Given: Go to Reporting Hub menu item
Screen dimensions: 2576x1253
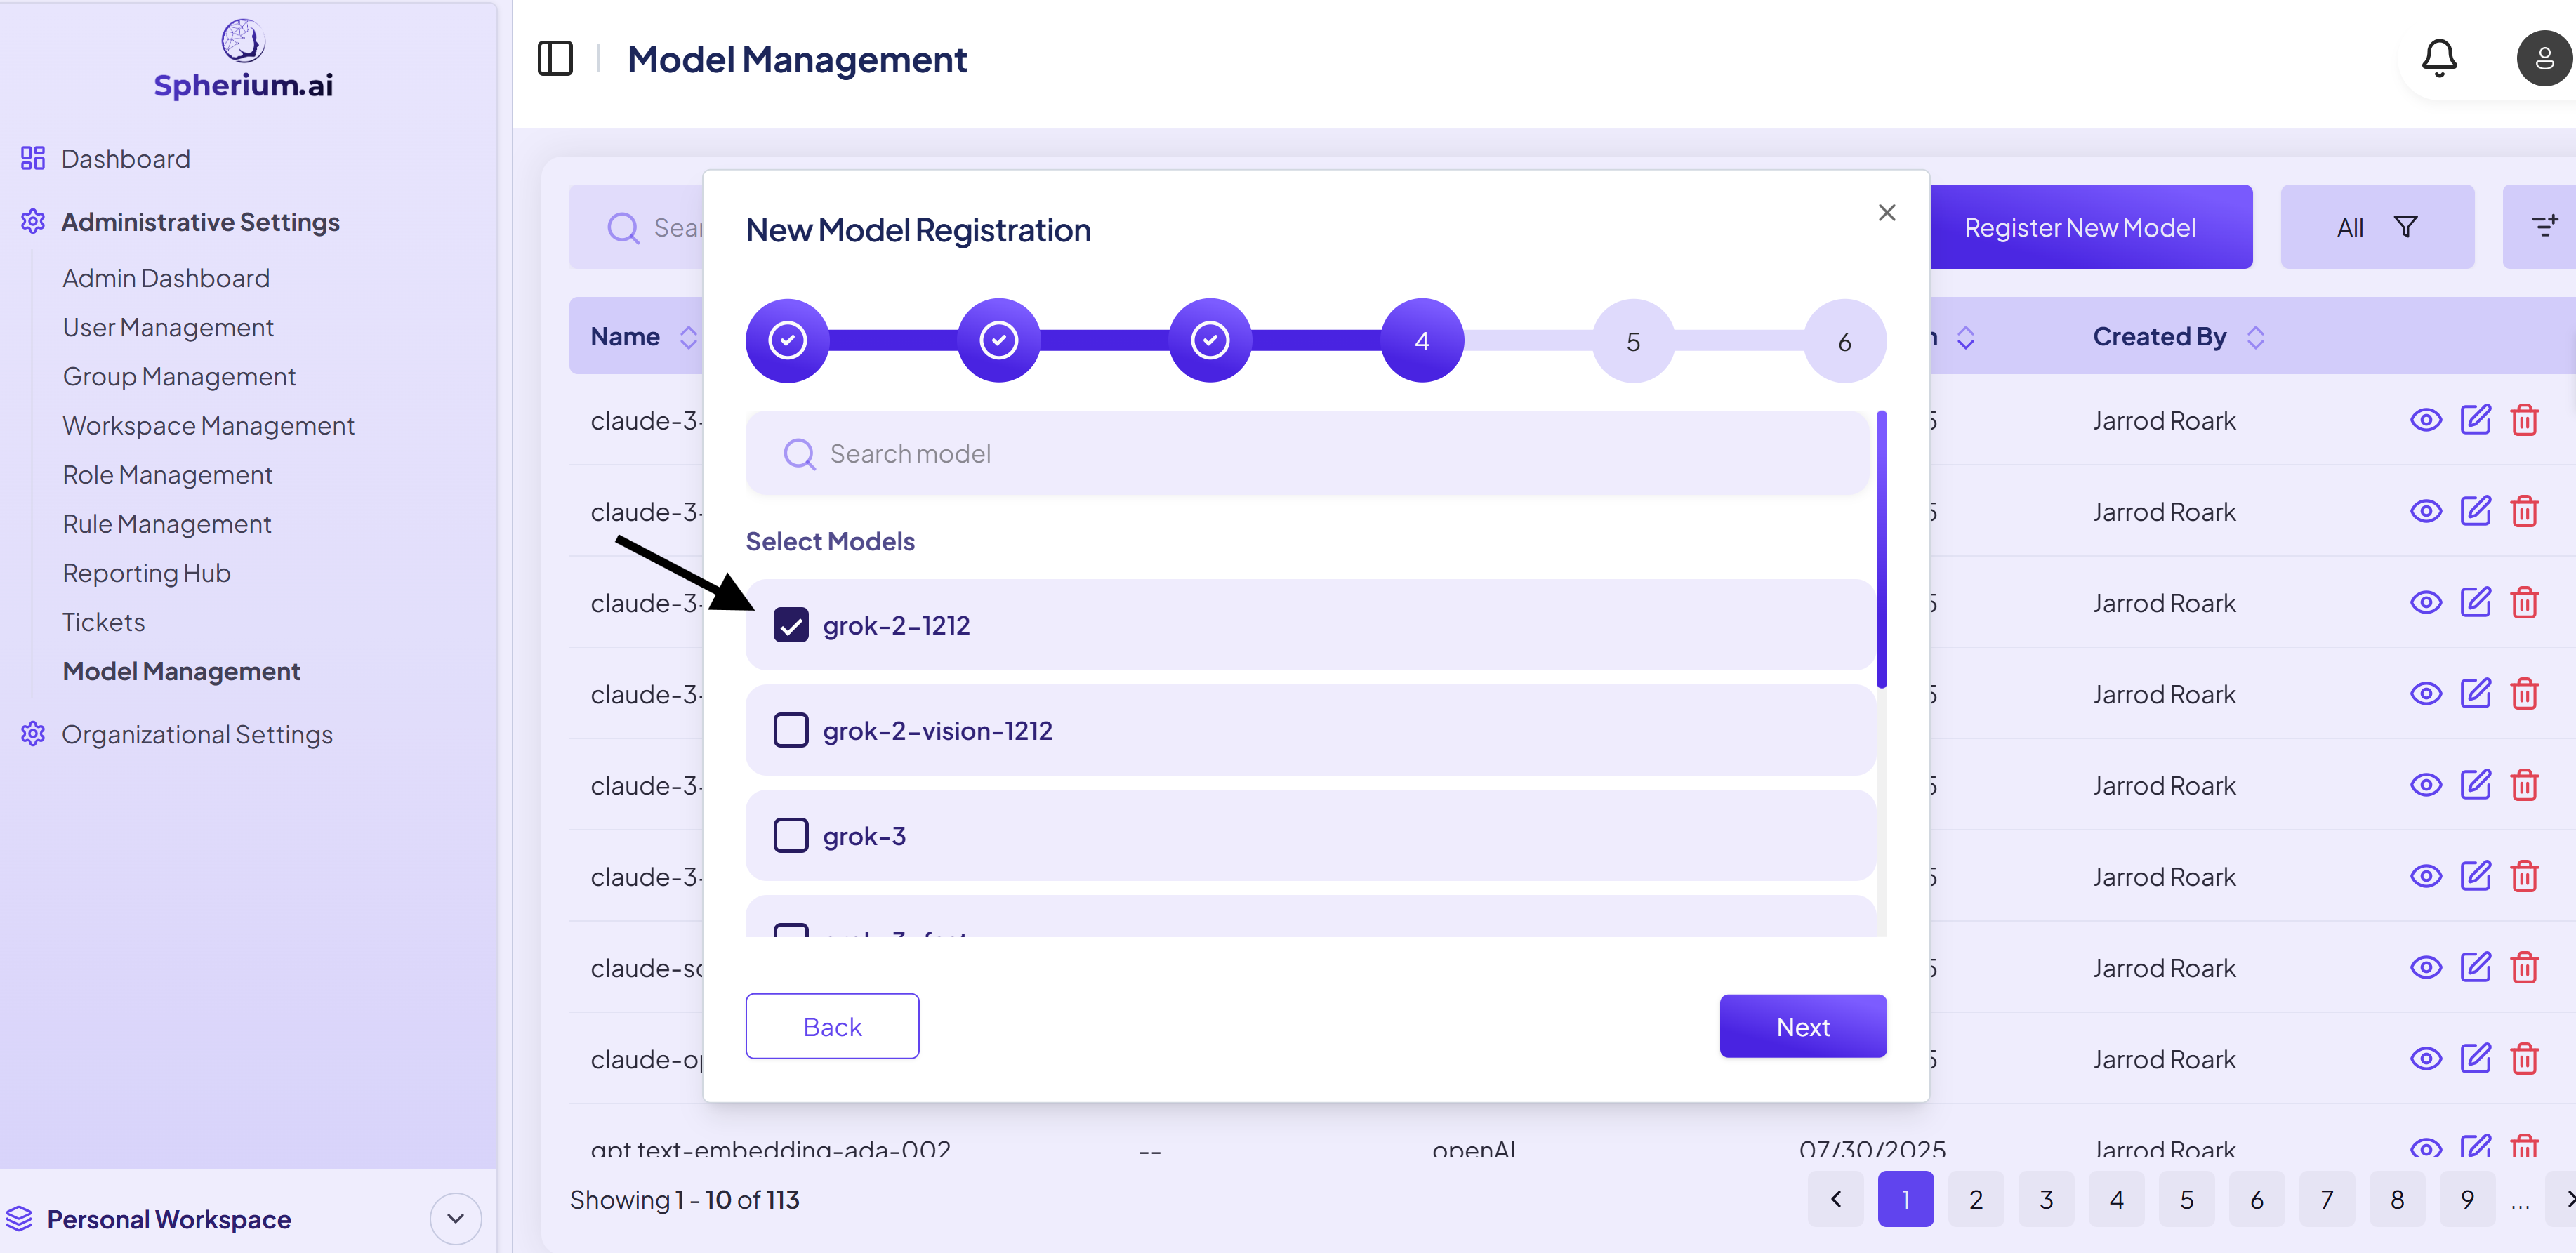Looking at the screenshot, I should (x=146, y=573).
